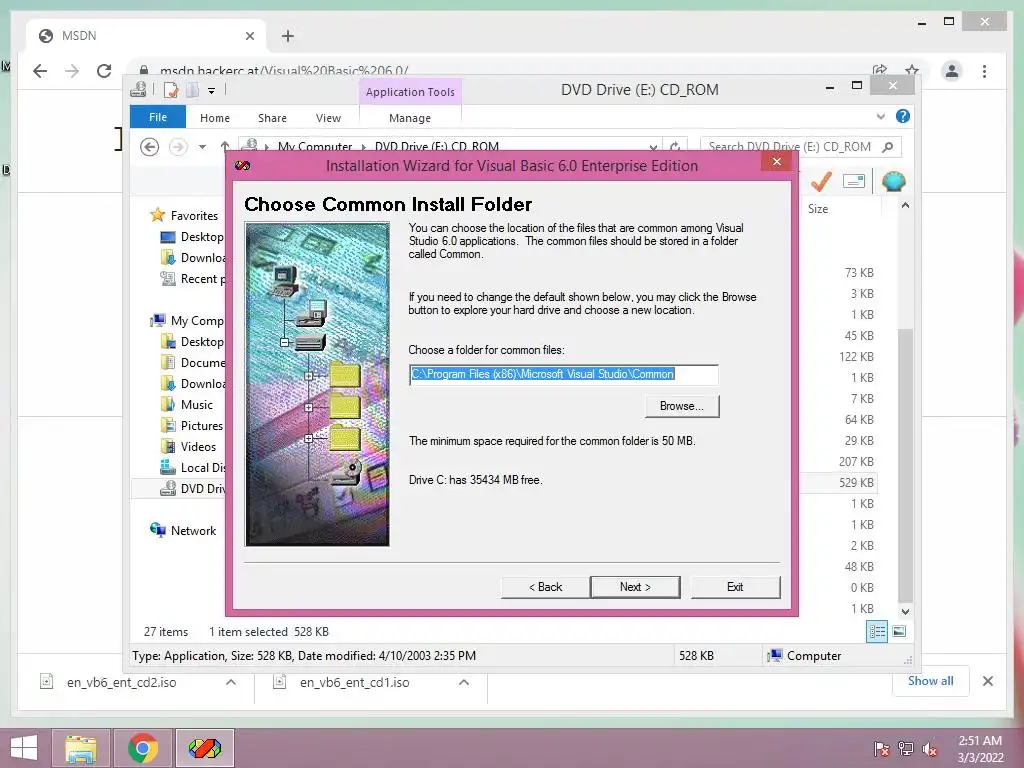Click Browse to choose a folder
This screenshot has width=1024, height=768.
click(x=681, y=406)
